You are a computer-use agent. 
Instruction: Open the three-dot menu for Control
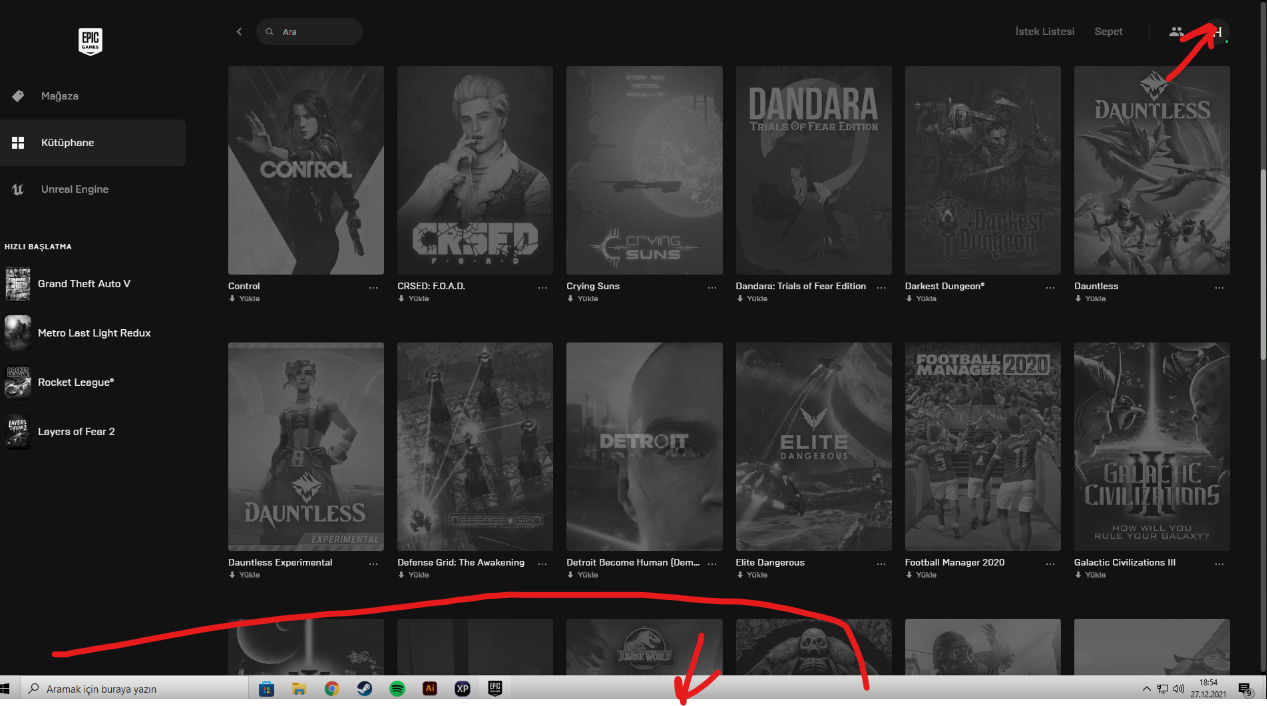374,287
